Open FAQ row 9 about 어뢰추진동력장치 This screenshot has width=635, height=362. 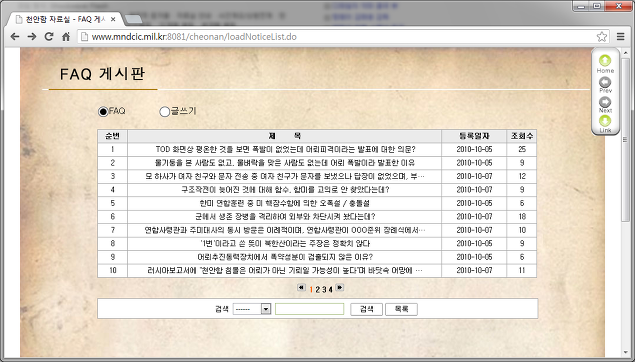coord(285,257)
